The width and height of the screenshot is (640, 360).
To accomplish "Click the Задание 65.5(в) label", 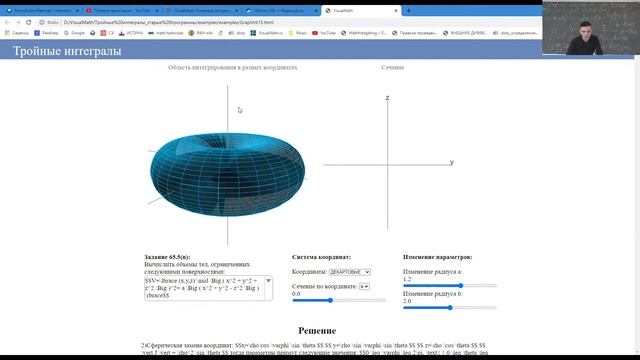I will [x=167, y=257].
